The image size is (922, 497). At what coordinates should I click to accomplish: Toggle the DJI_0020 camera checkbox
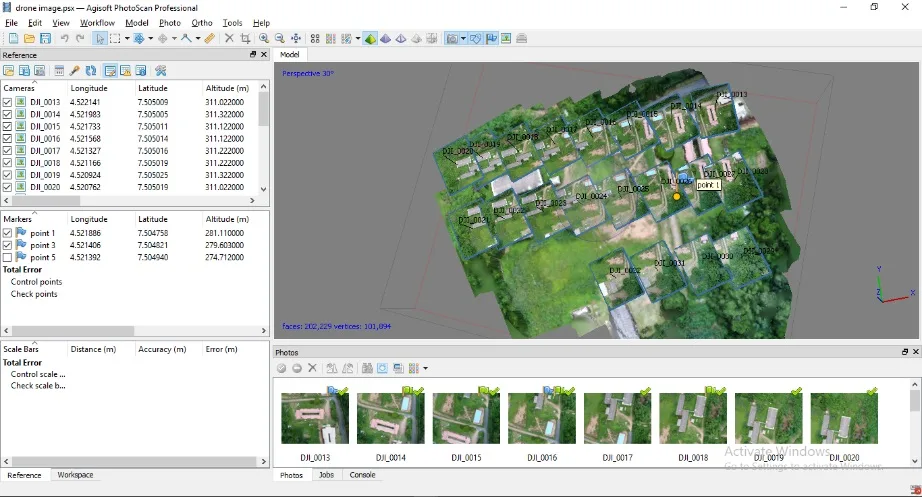click(x=7, y=187)
